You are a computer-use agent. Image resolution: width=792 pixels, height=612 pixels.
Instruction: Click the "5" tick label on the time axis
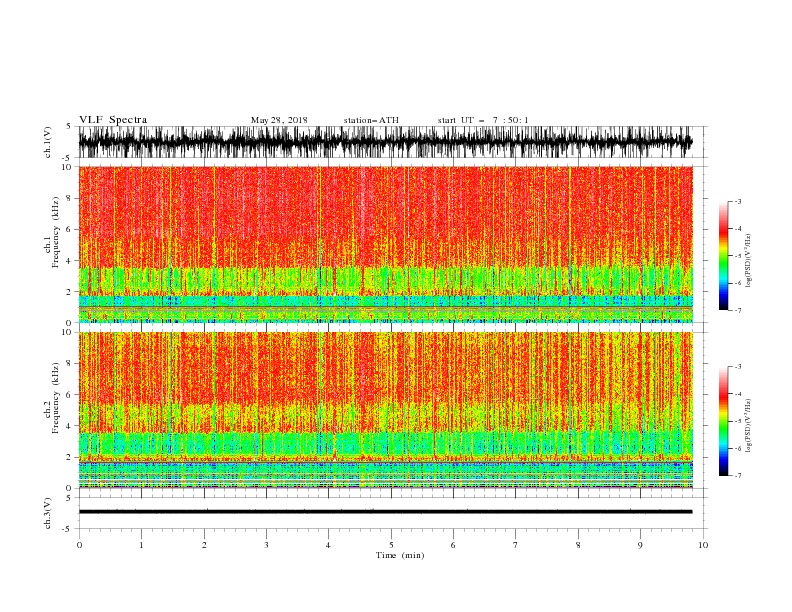coord(391,545)
